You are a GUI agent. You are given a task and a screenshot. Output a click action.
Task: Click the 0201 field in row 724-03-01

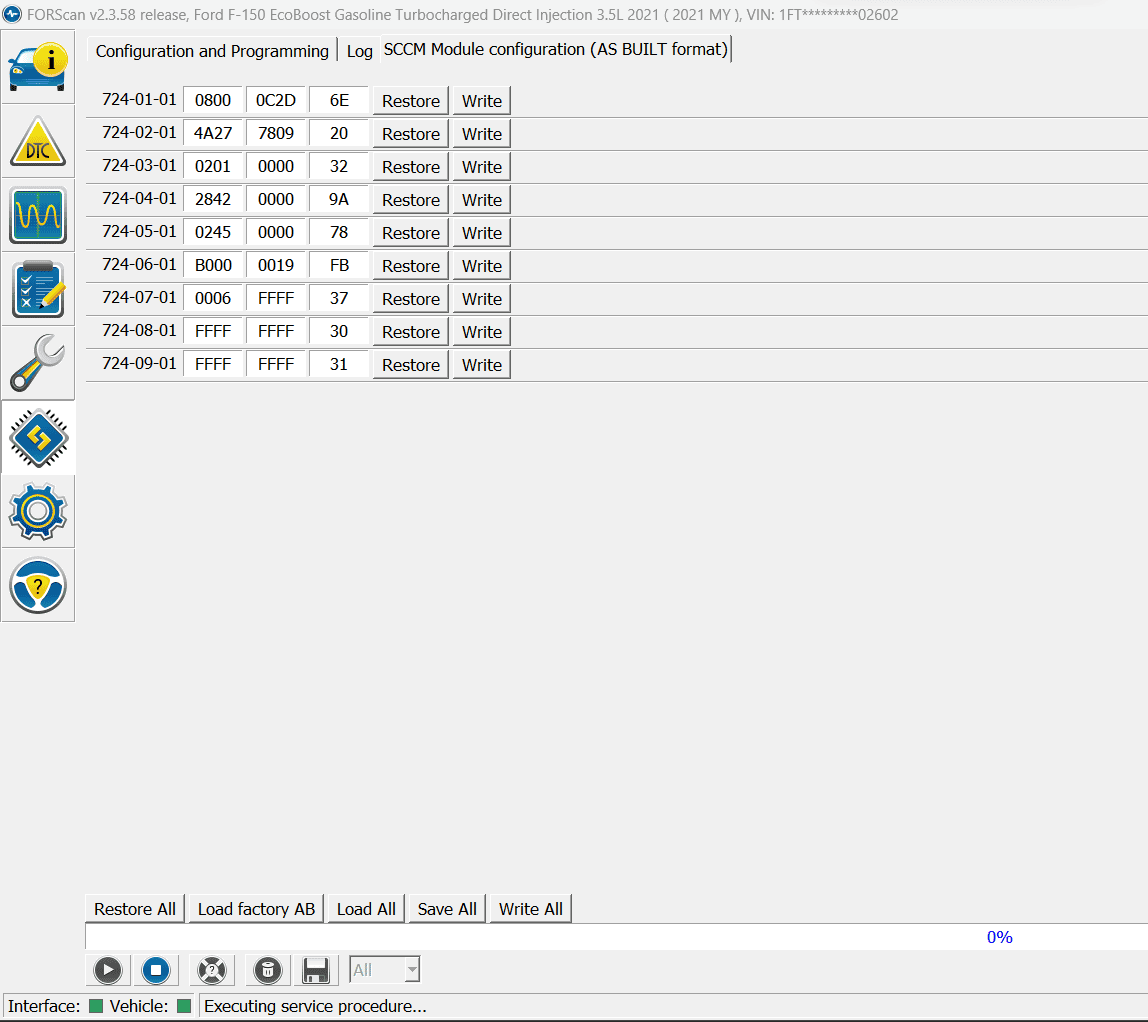pyautogui.click(x=213, y=166)
